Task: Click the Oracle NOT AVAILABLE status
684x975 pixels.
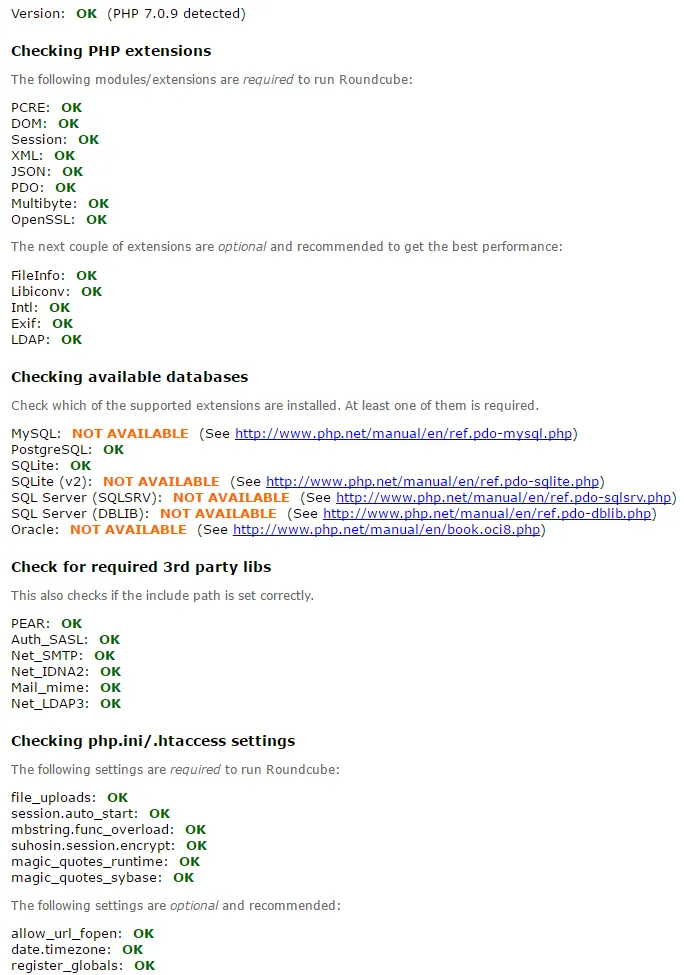Action: click(128, 530)
